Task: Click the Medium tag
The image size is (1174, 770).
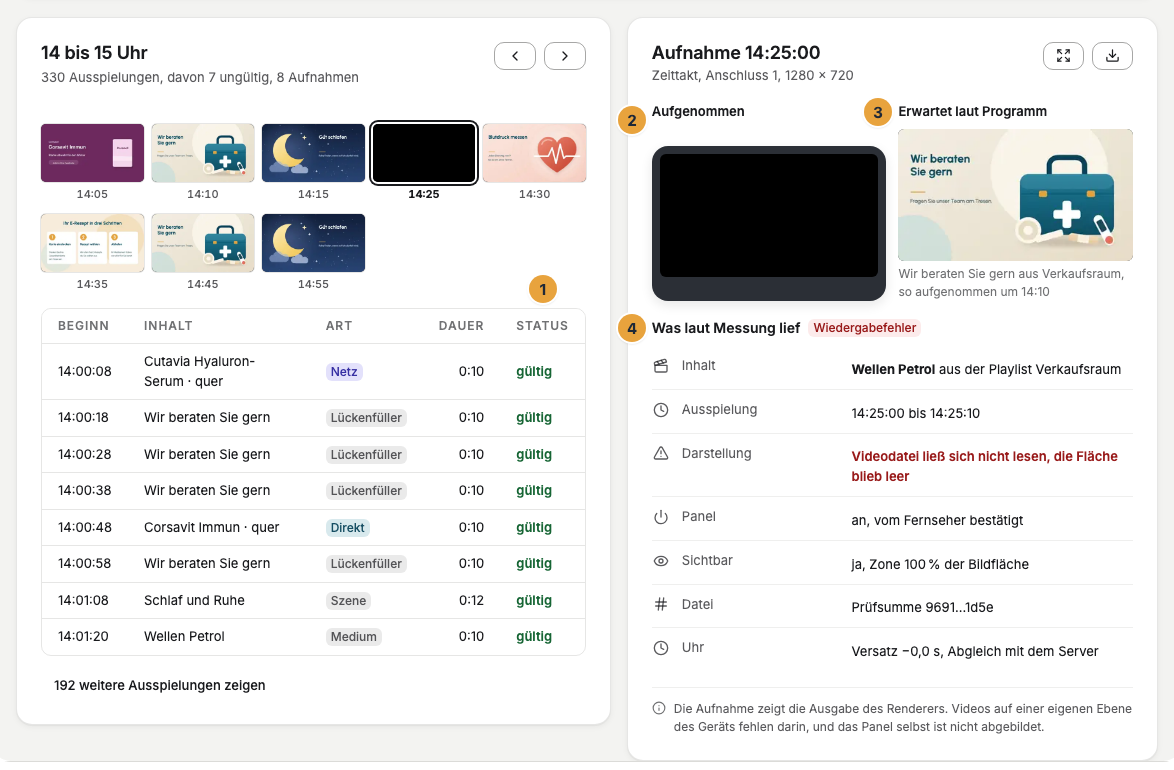Action: [353, 637]
